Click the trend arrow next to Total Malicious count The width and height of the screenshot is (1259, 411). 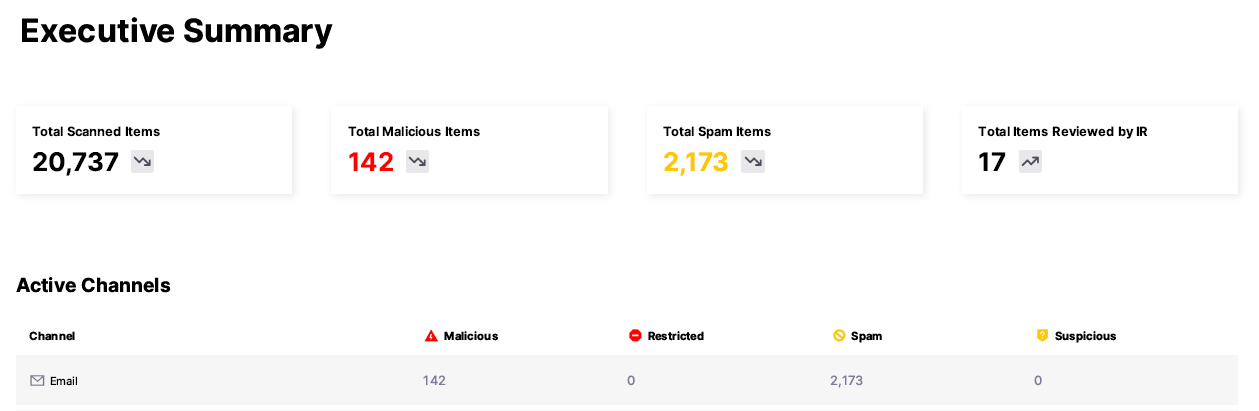[x=417, y=161]
